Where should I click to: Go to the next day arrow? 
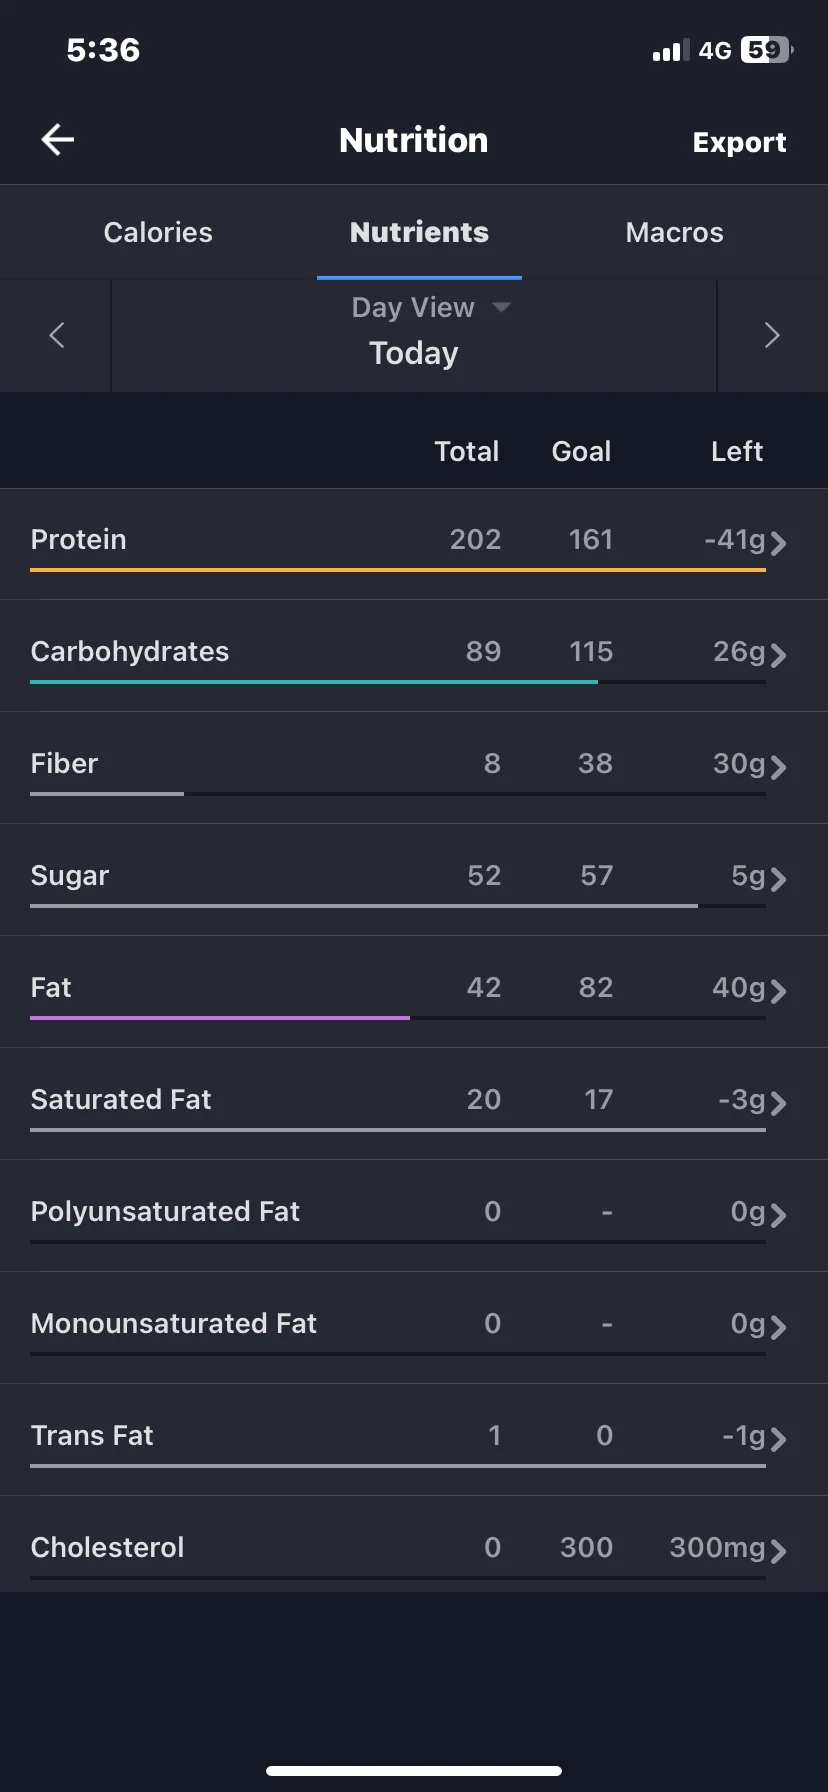coord(772,335)
